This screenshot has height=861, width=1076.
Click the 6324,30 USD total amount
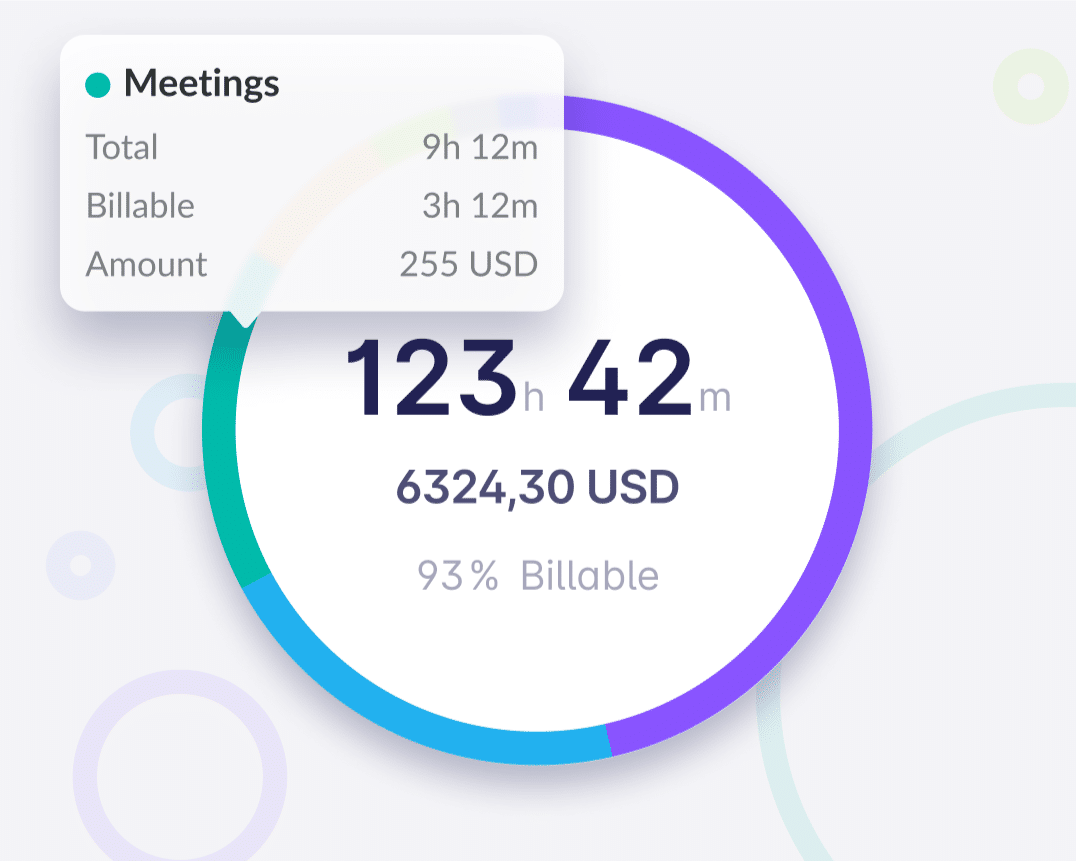click(x=537, y=487)
